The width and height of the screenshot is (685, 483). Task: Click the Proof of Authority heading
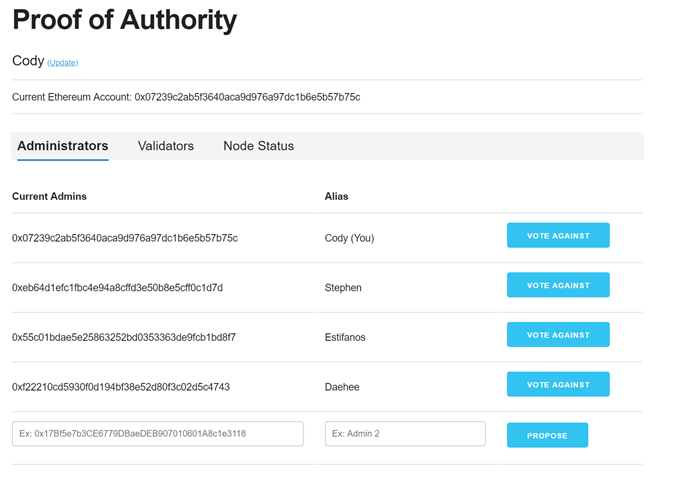coord(125,20)
